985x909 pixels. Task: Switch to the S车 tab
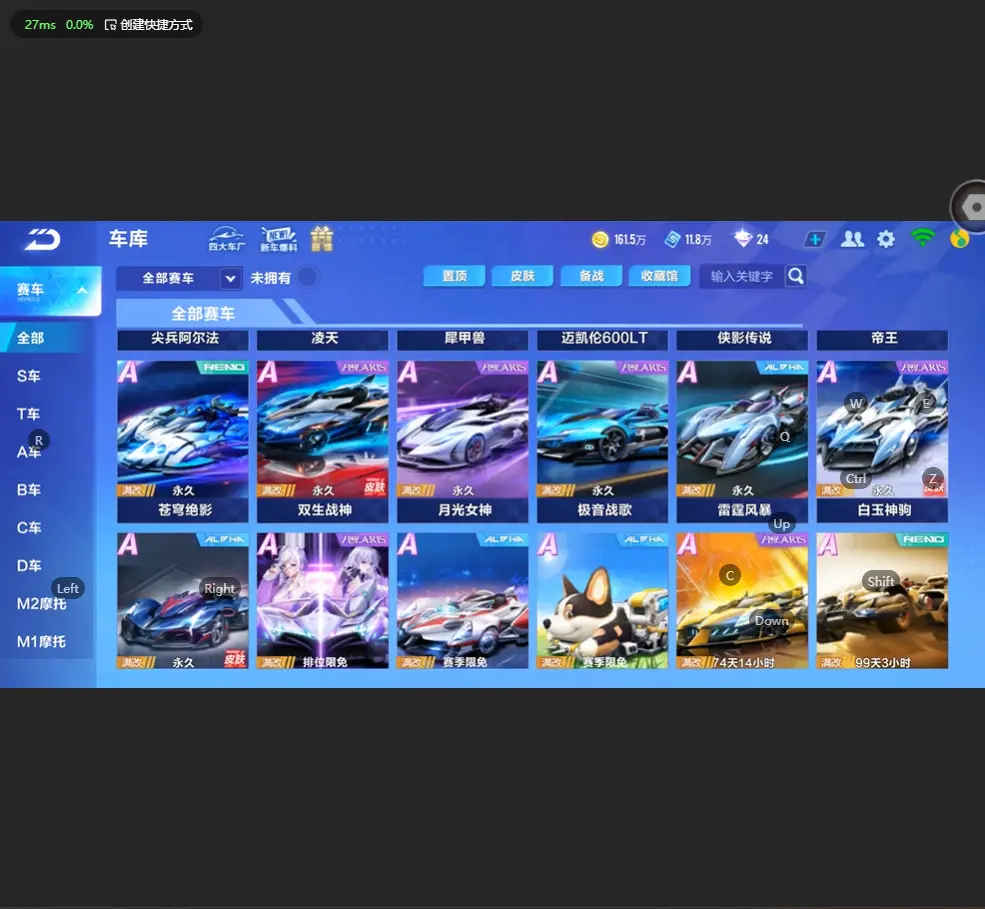(29, 376)
